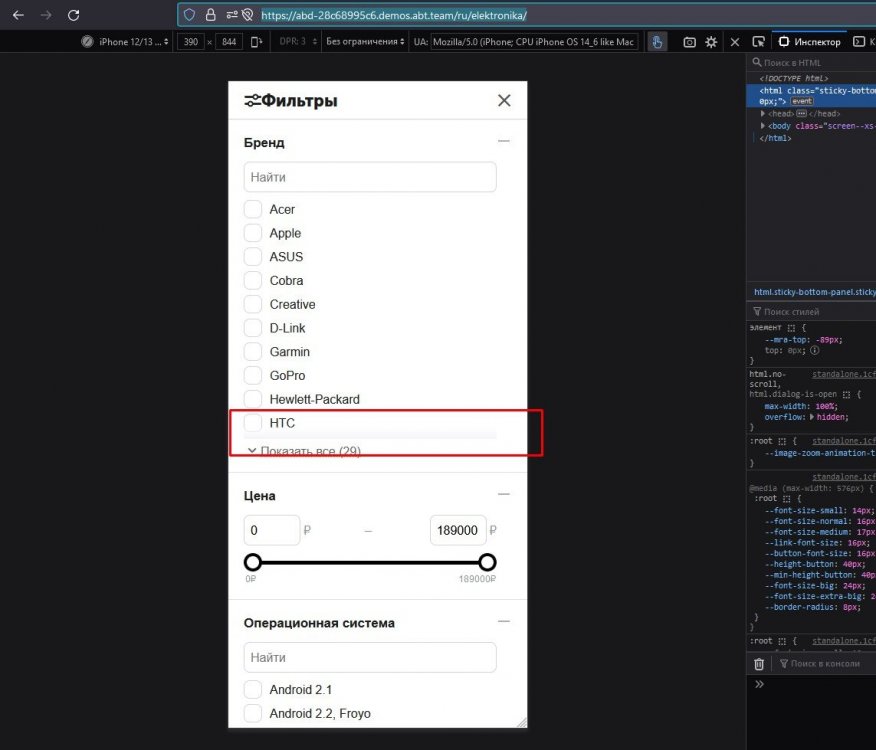Click the Найти search field under Бренд
This screenshot has height=750, width=876.
coord(370,176)
